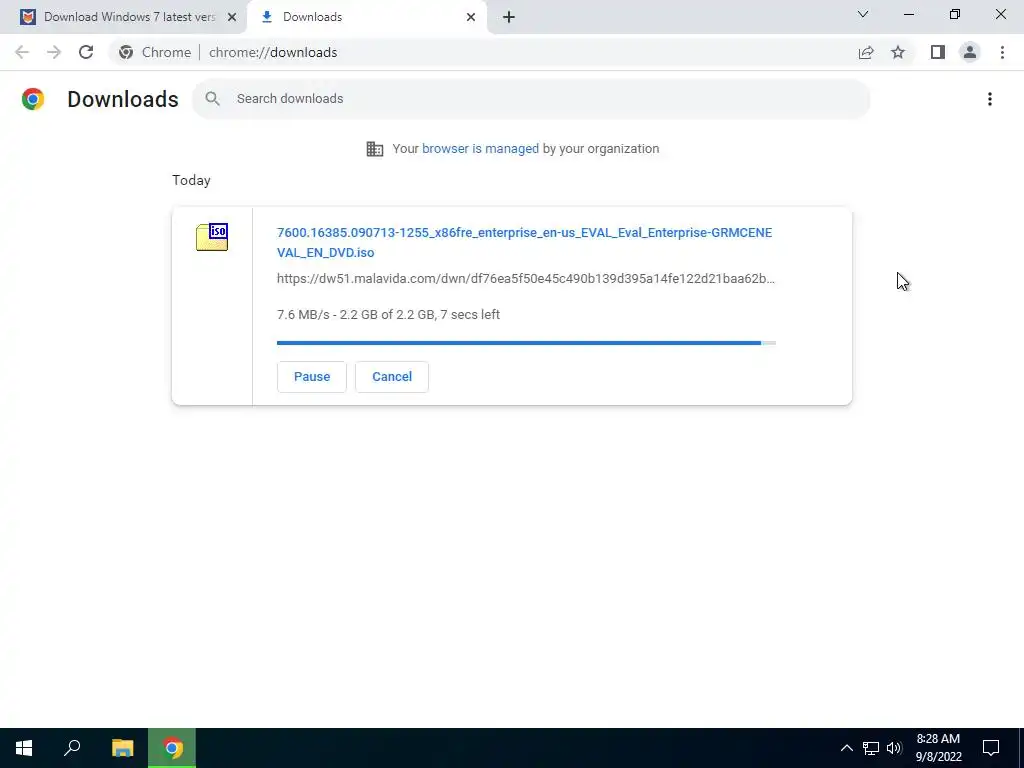
Task: Click the share this page icon
Action: click(866, 52)
